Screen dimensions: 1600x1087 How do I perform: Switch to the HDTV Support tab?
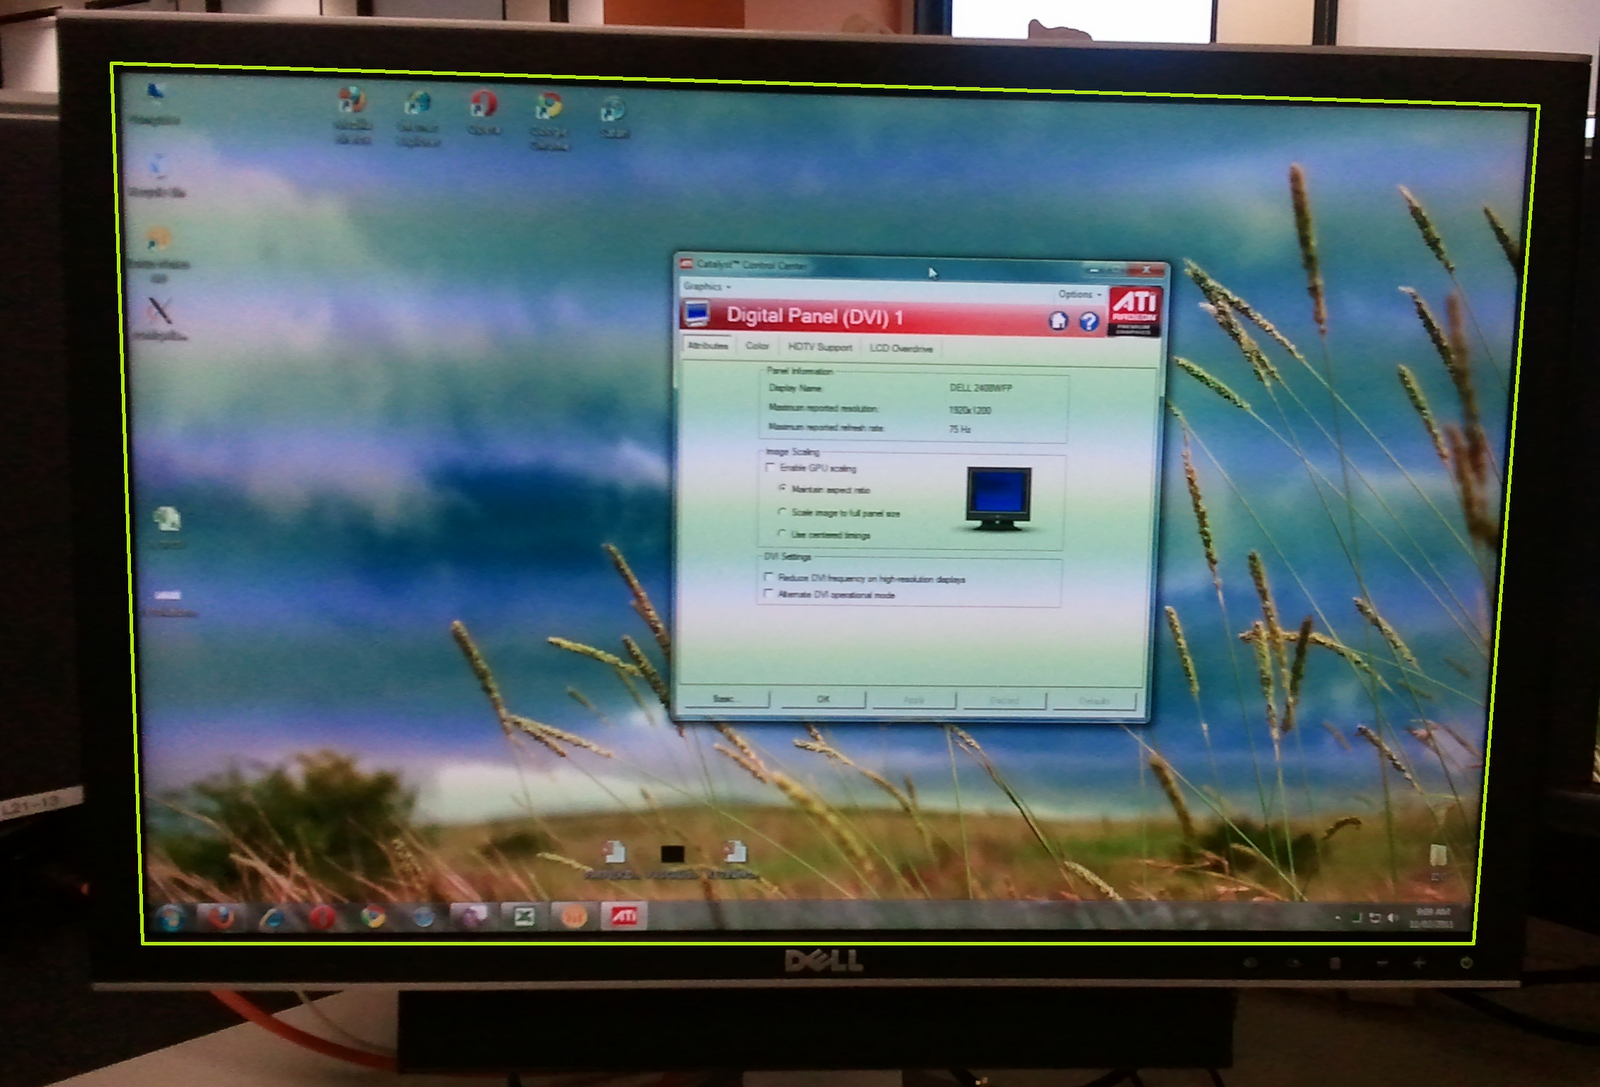pos(820,347)
